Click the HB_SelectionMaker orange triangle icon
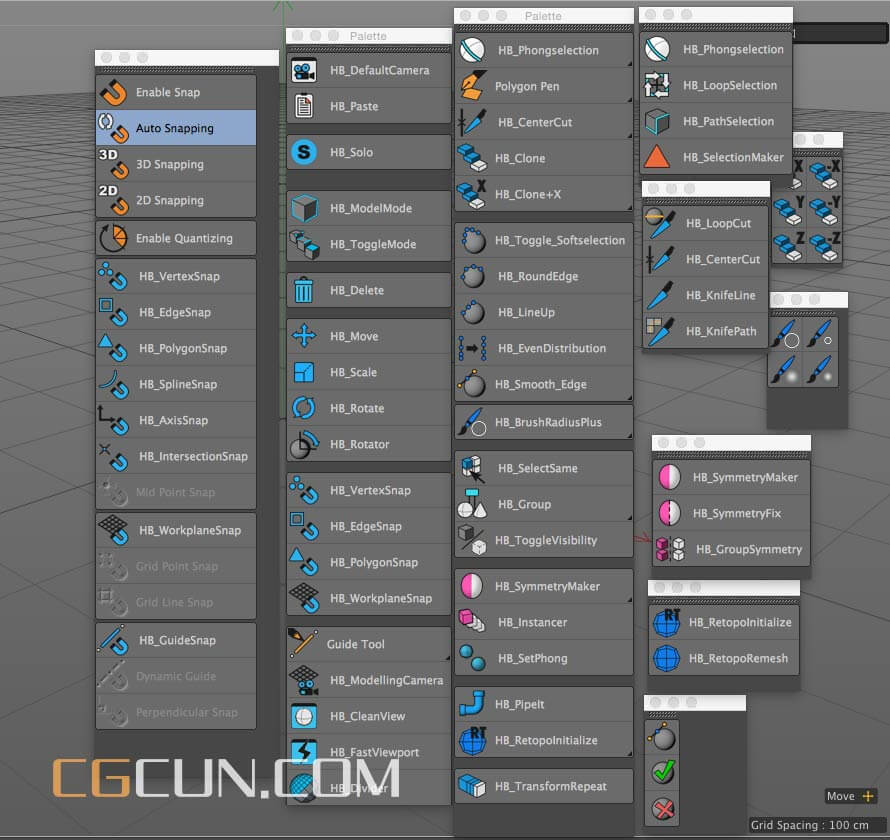 (x=657, y=158)
